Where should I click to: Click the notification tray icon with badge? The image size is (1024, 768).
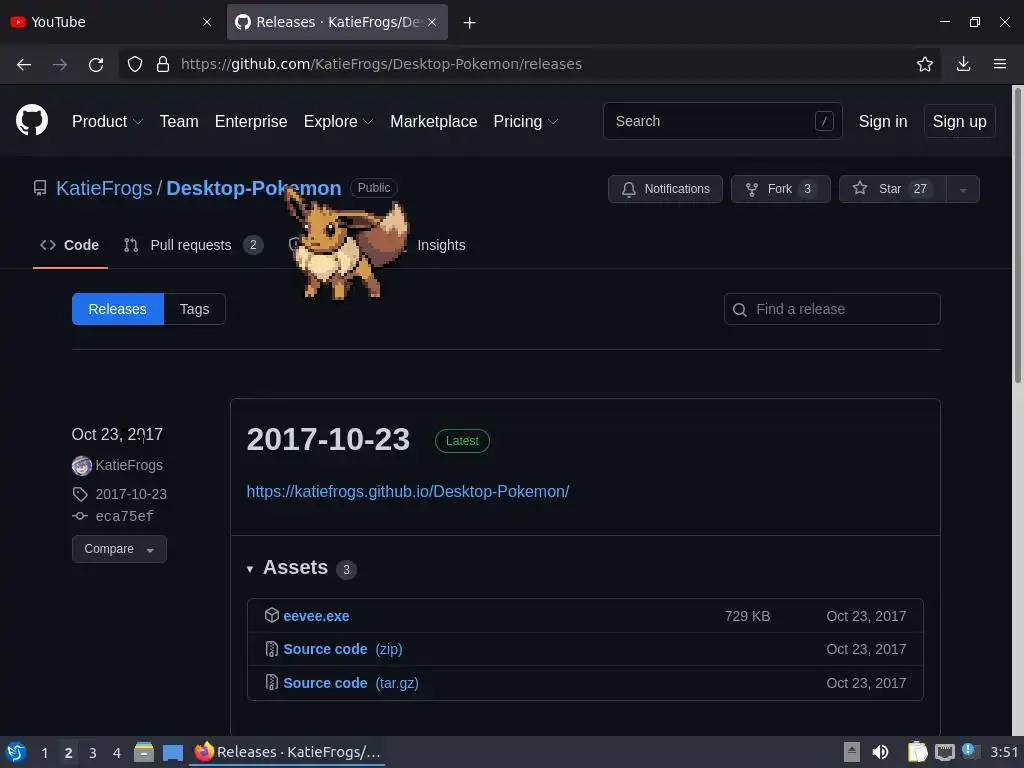[971, 751]
